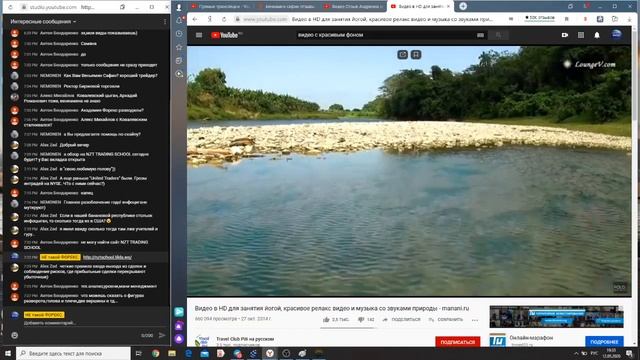The height and width of the screenshot is (360, 640).
Task: Click the video pop-out icon overlay
Action: [x=402, y=55]
